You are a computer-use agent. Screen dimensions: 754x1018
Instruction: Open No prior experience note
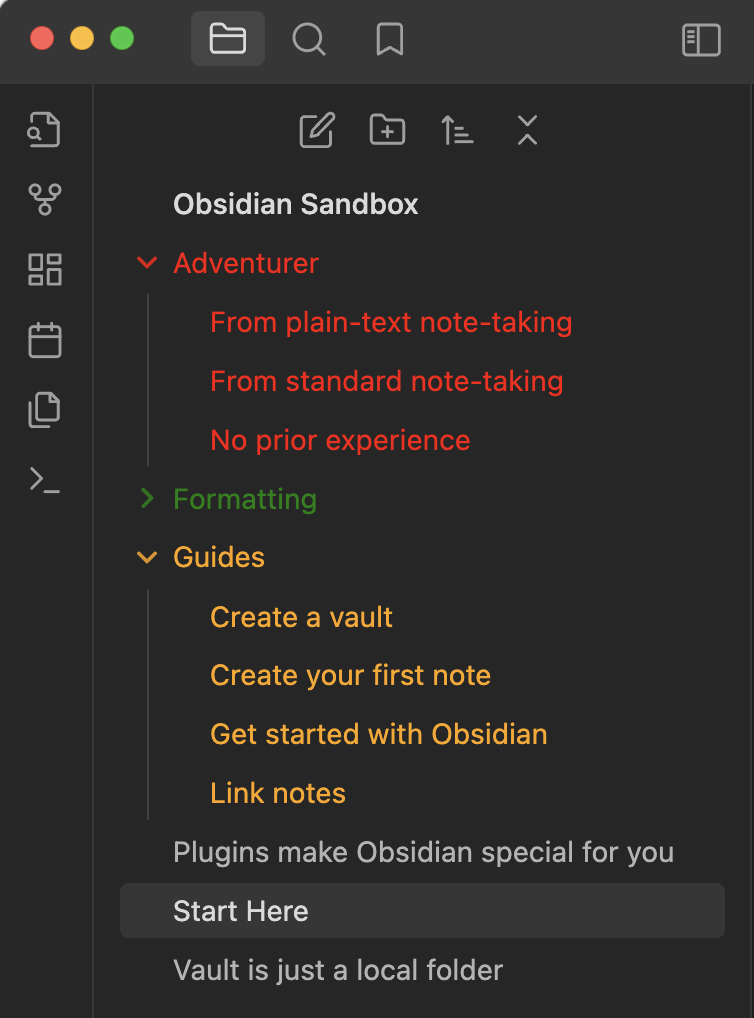pyautogui.click(x=340, y=440)
